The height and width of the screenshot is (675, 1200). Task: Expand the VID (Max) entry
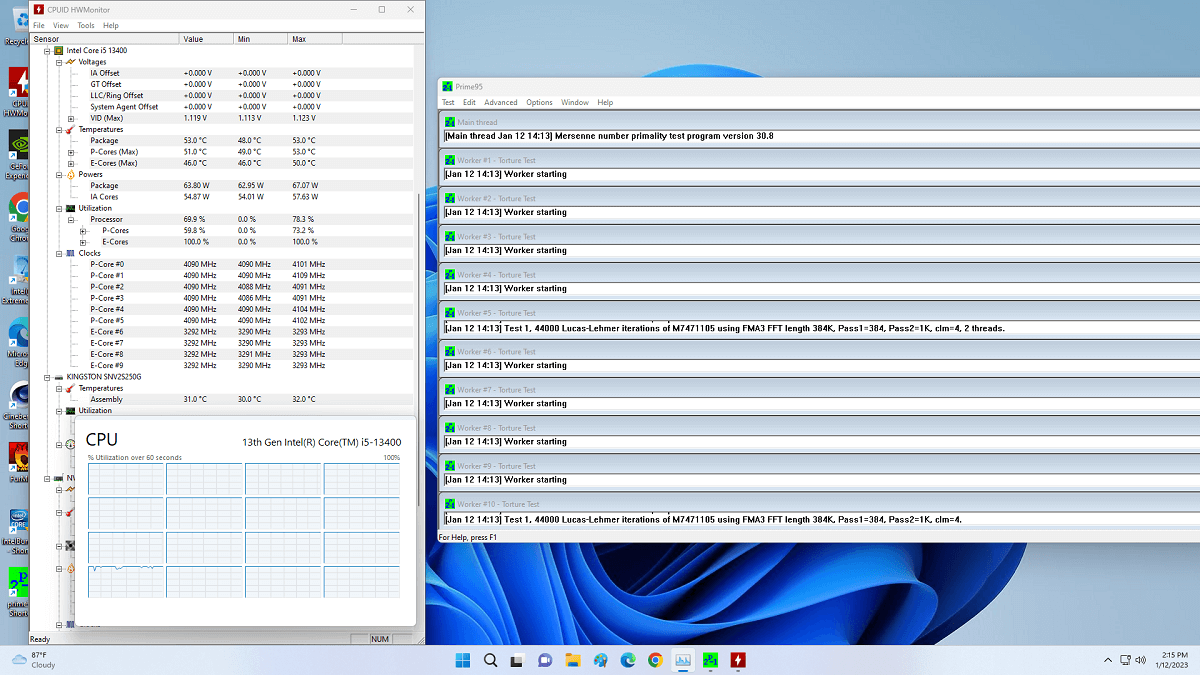click(x=71, y=118)
